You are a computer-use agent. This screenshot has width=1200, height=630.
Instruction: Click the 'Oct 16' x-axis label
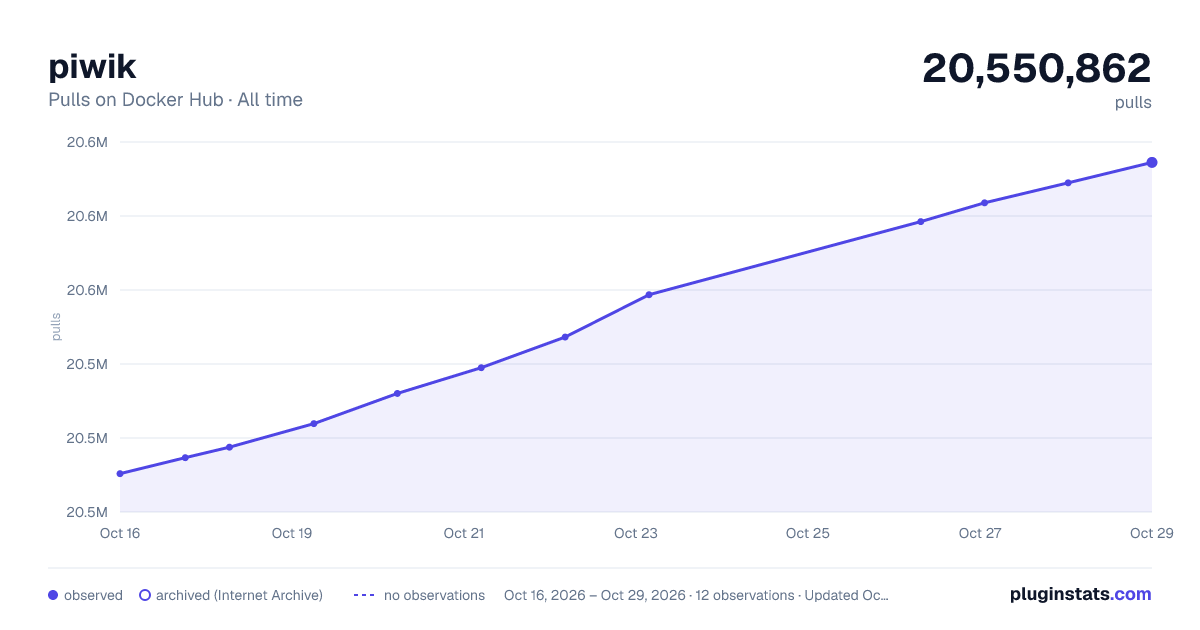point(120,533)
